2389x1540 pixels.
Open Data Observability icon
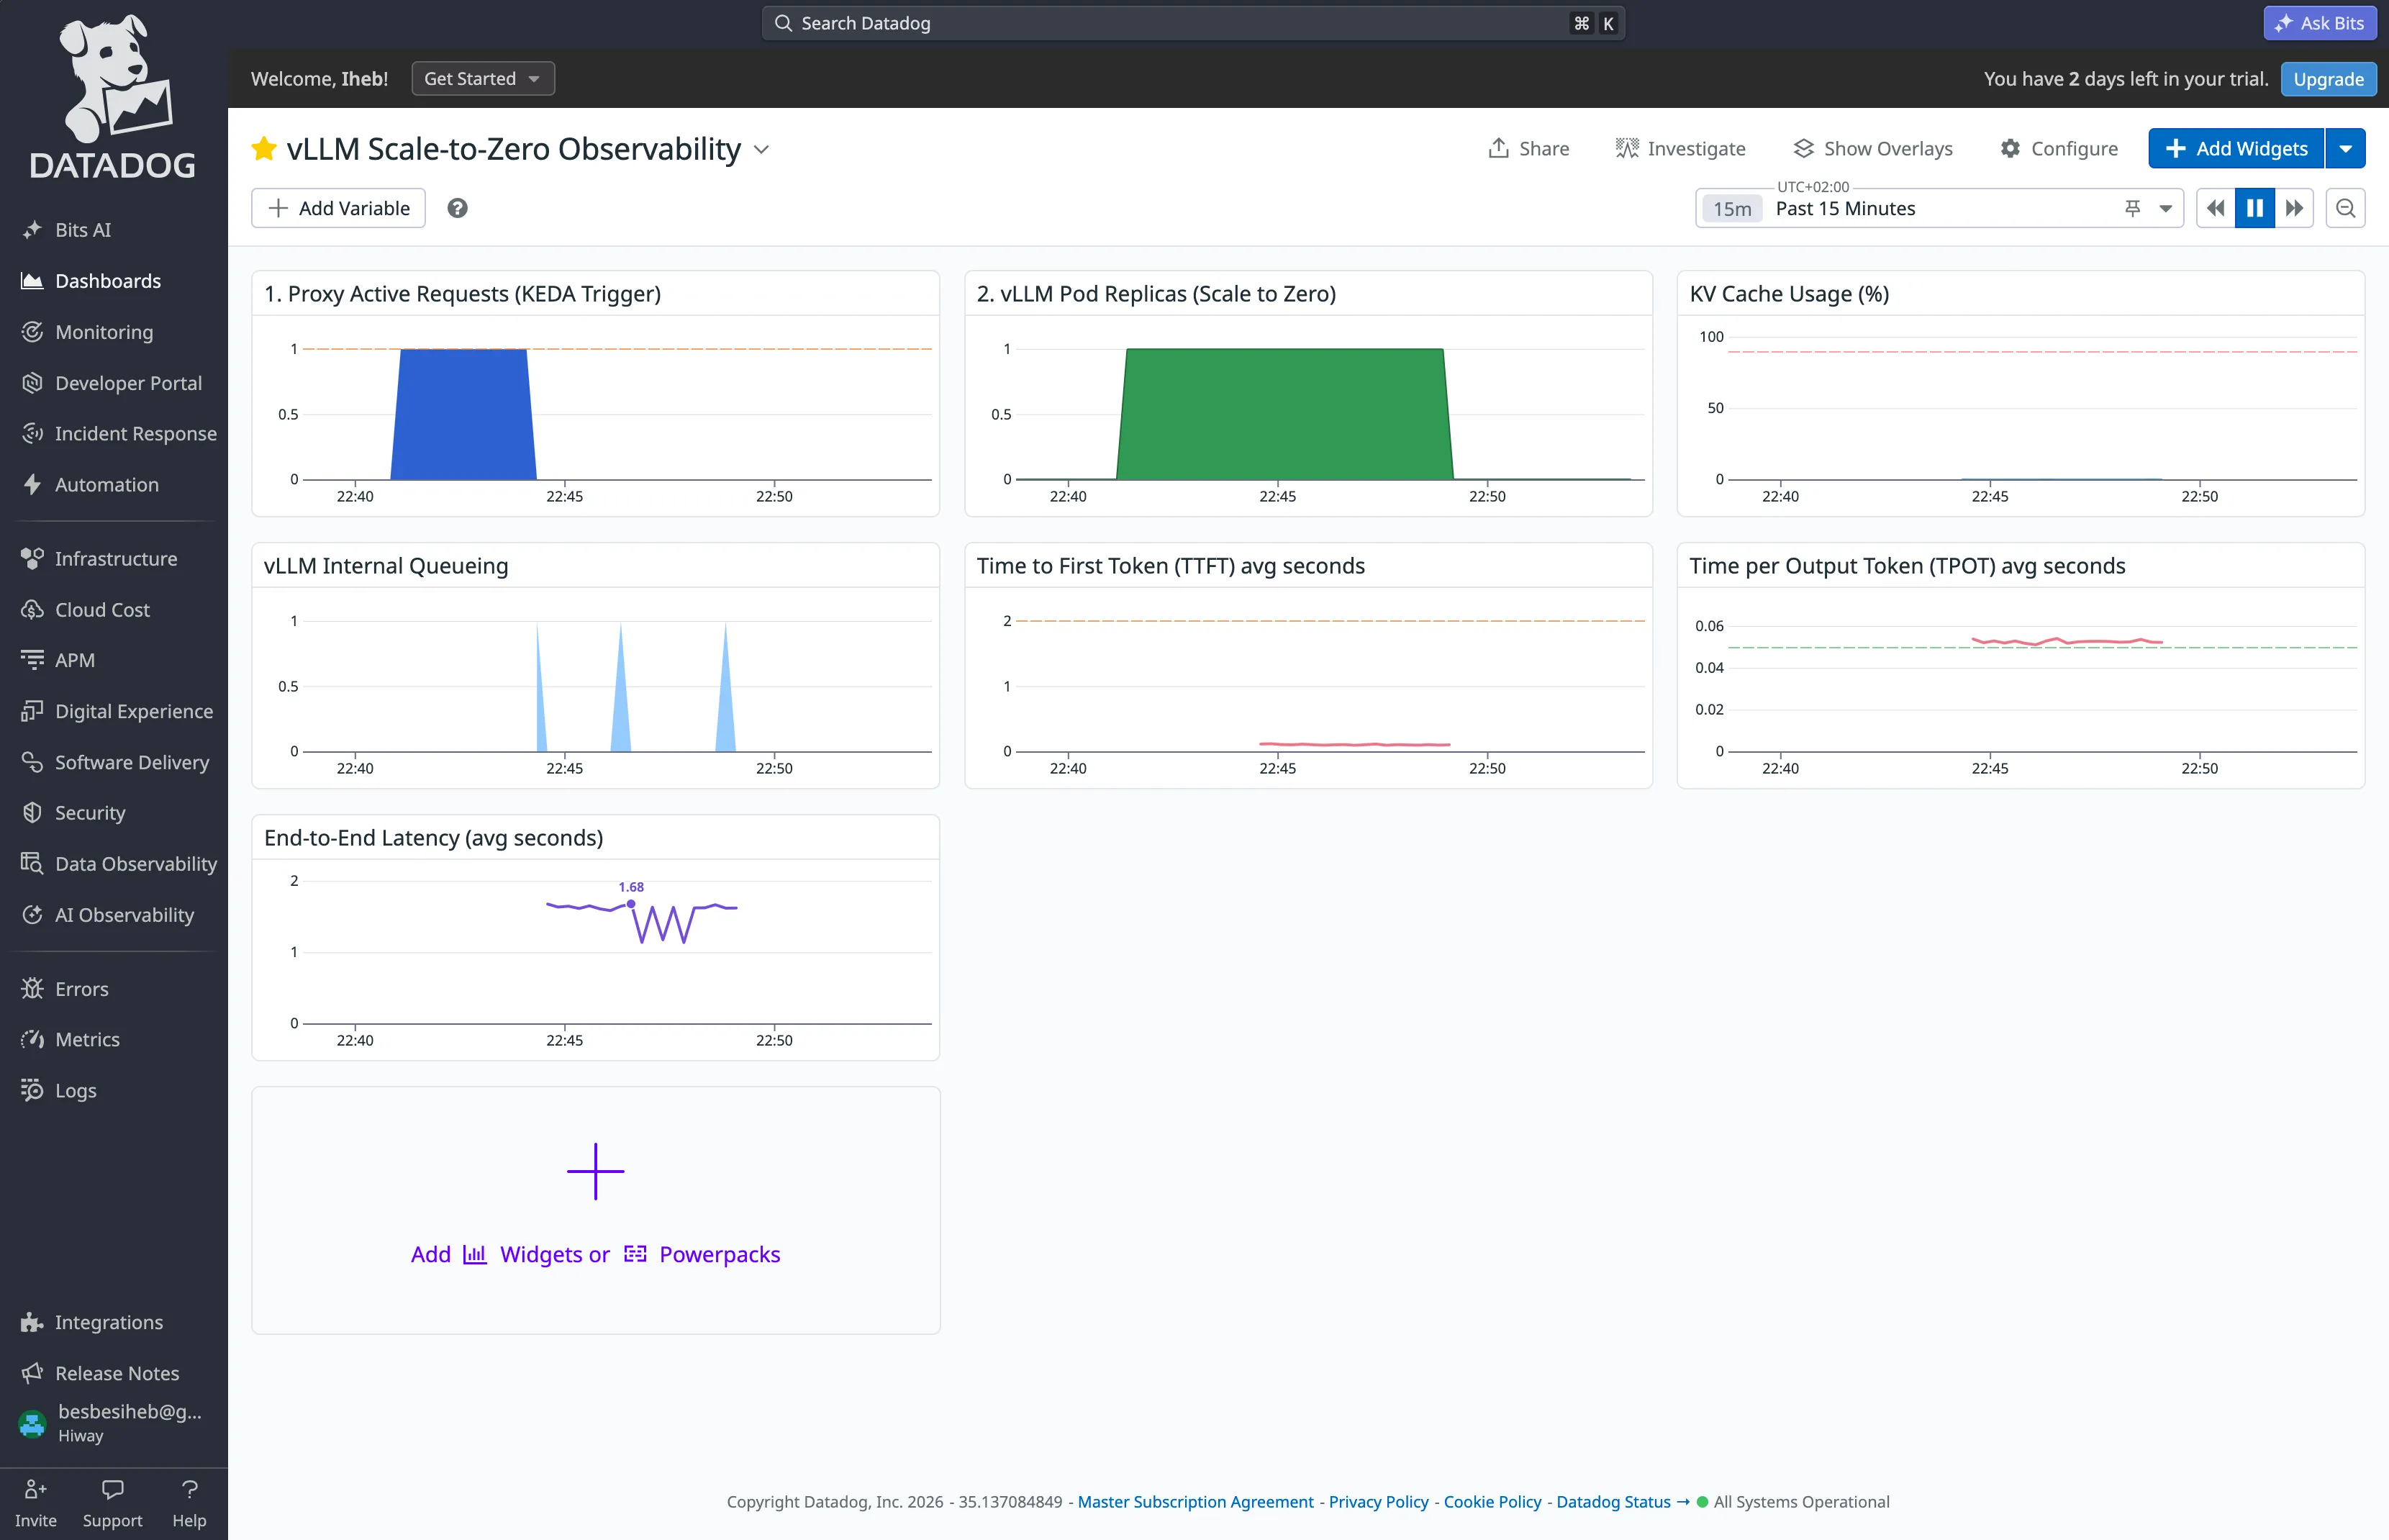click(x=32, y=864)
